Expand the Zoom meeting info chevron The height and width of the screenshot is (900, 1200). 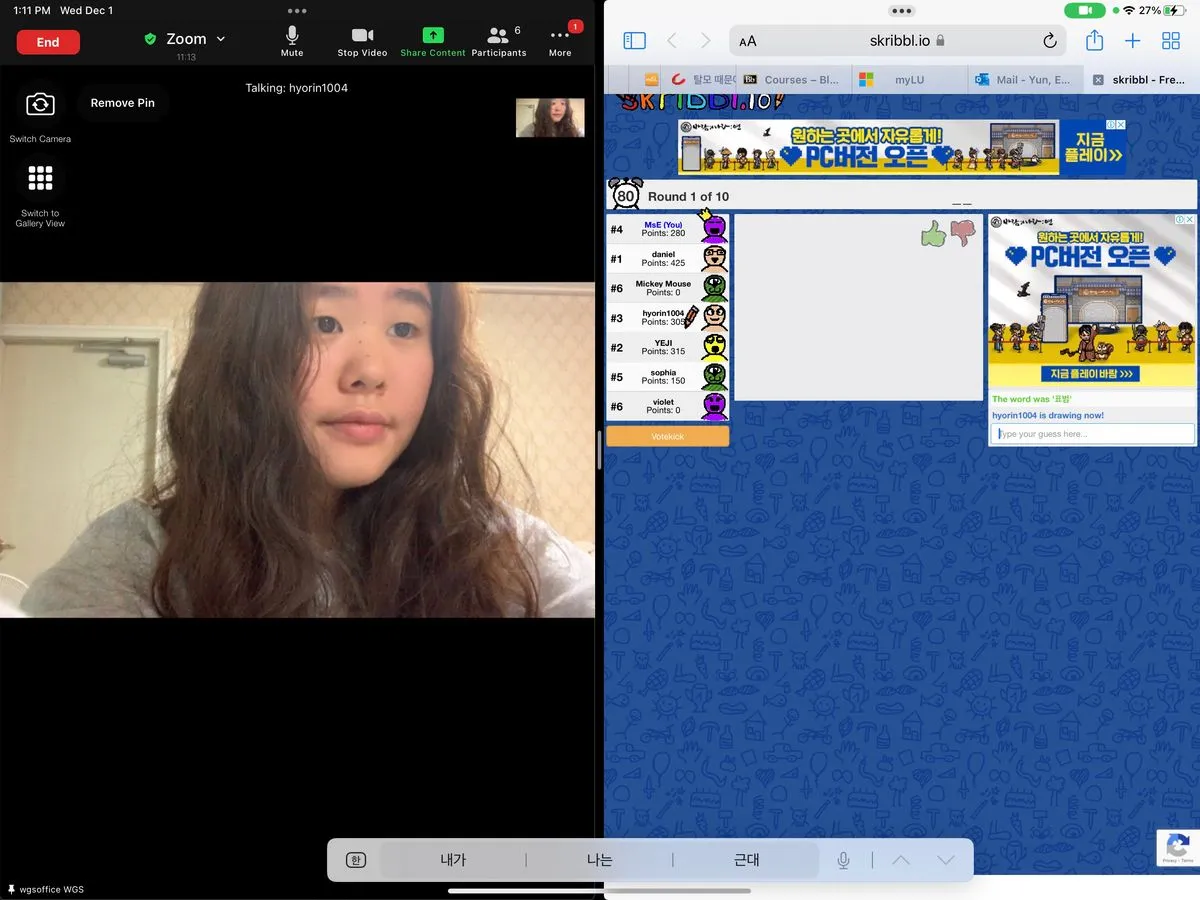click(x=221, y=39)
